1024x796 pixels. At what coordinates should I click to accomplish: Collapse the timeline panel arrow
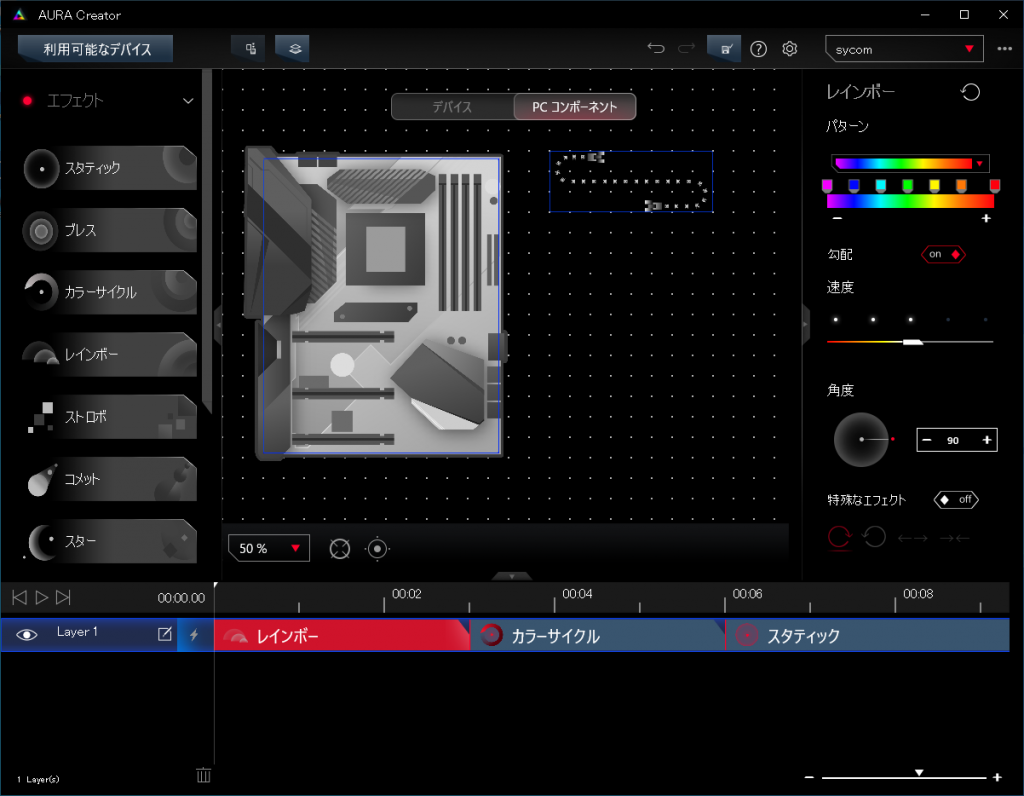tap(511, 577)
